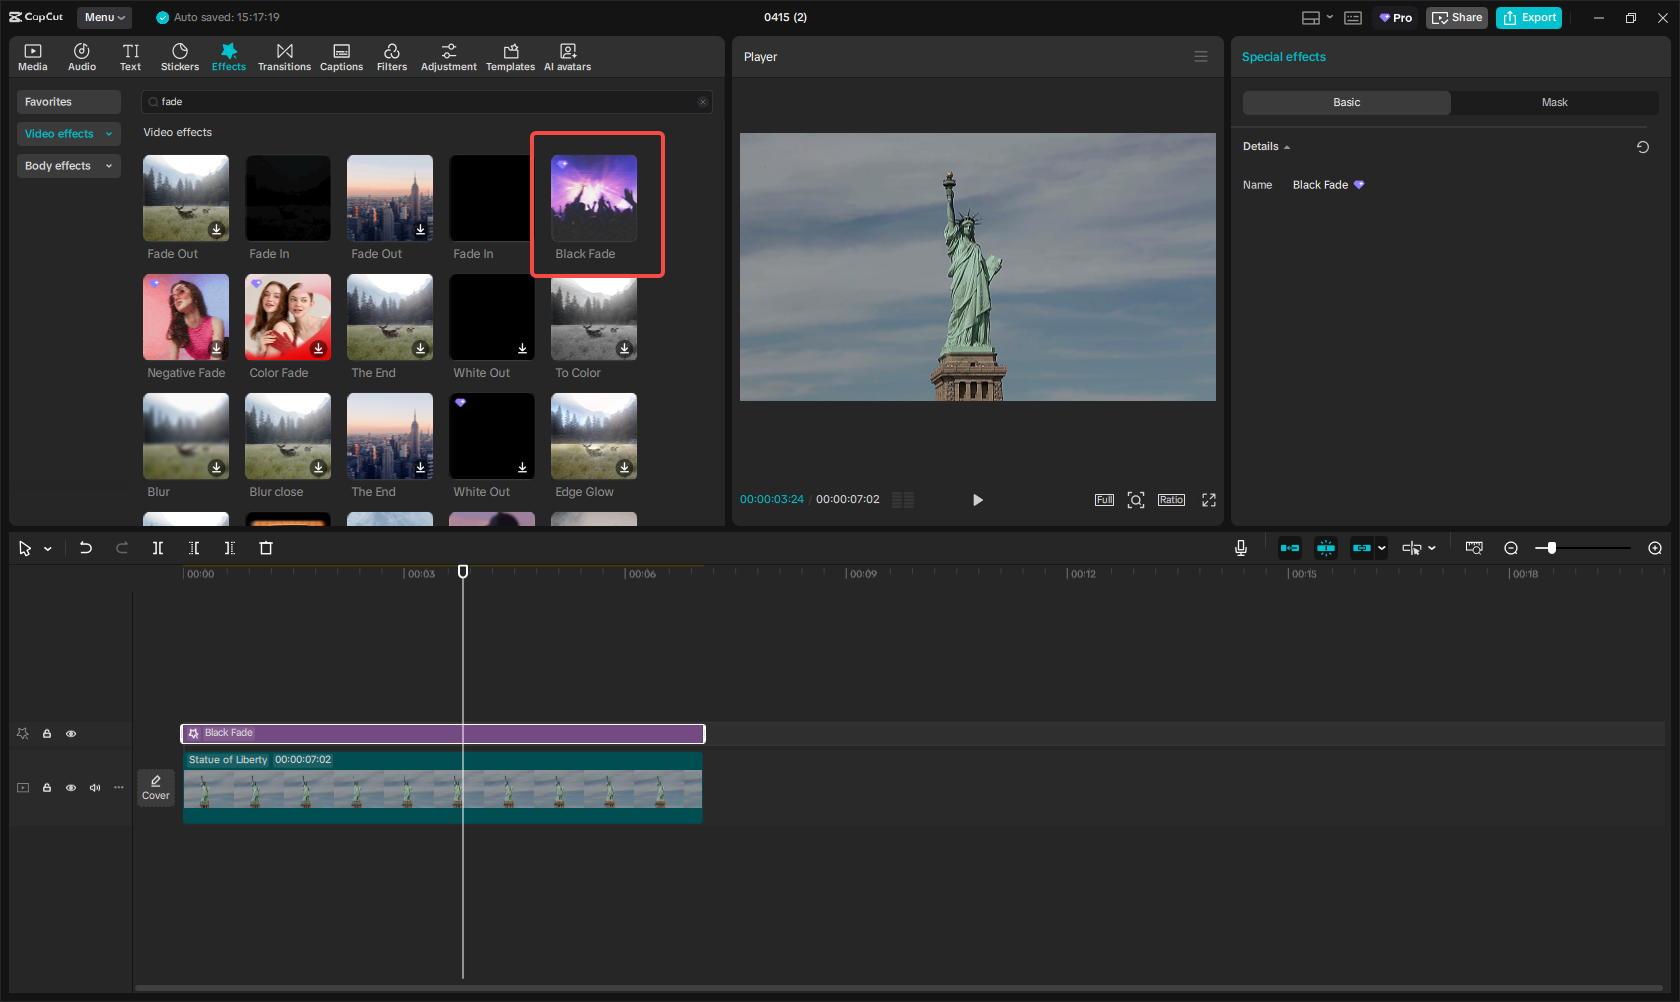Open the Stickers panel
1680x1002 pixels.
(x=180, y=57)
